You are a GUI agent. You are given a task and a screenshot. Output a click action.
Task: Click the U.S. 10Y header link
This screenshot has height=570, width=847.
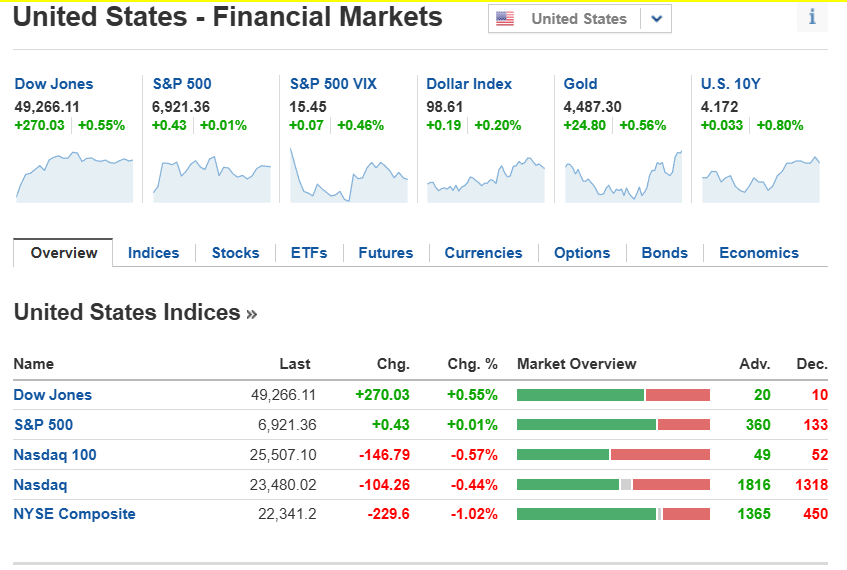click(730, 84)
